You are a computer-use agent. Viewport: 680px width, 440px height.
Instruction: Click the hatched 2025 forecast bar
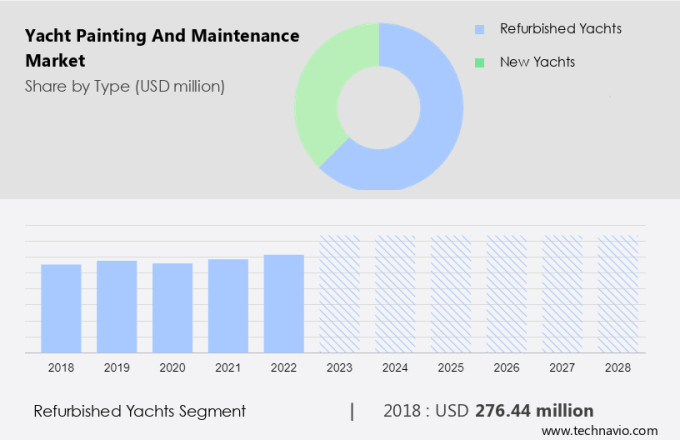point(451,294)
